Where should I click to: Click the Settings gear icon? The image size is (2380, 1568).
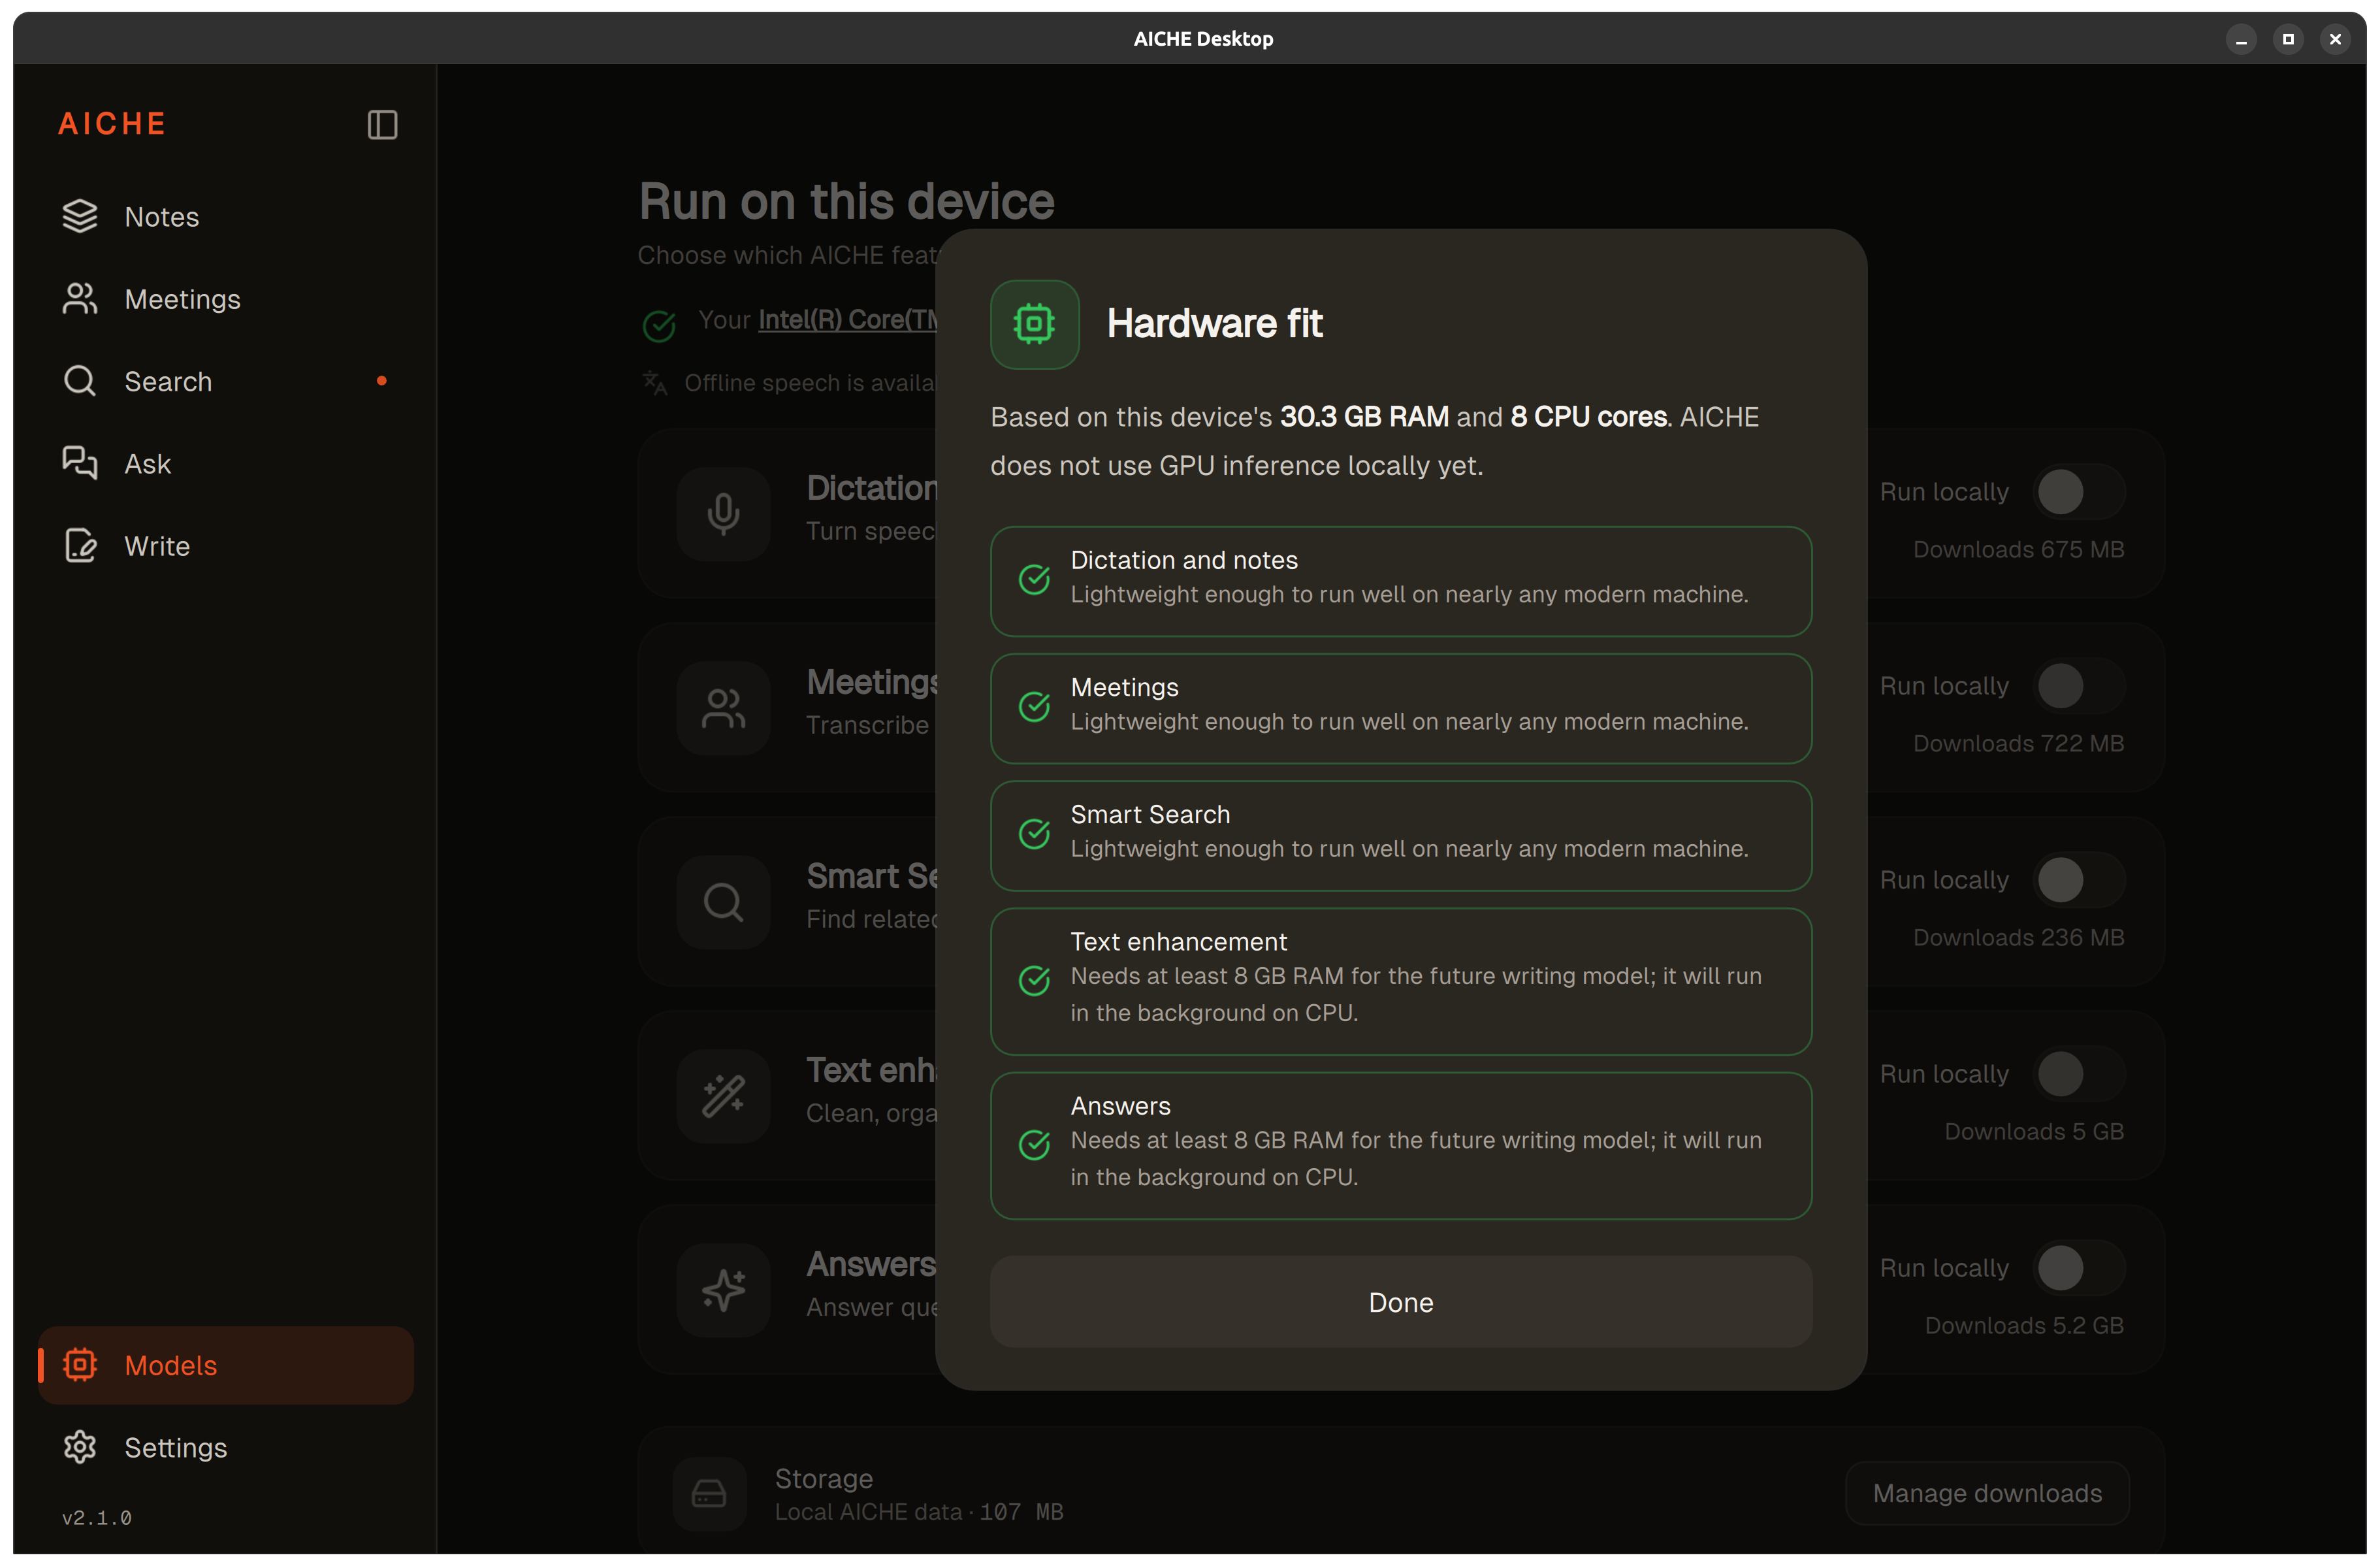coord(80,1447)
